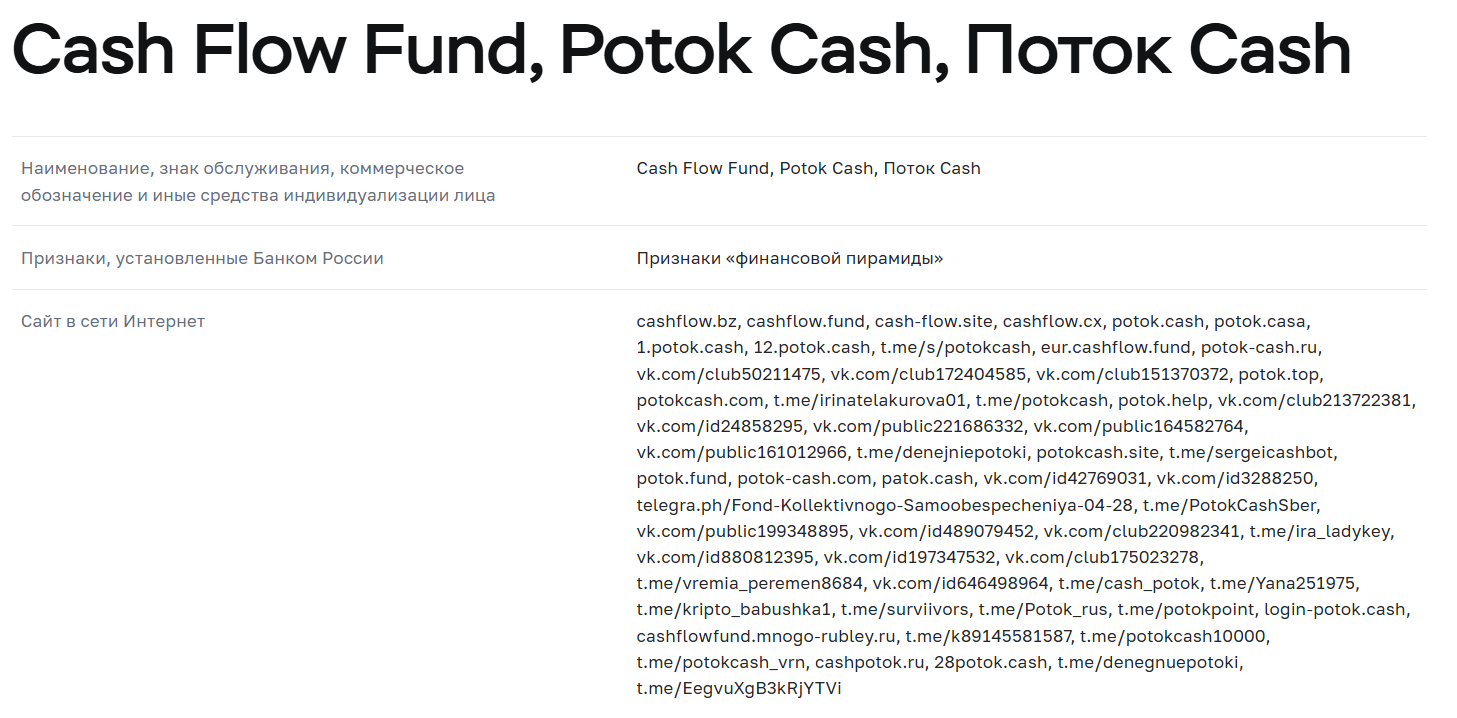Click the t.me/irinatelakurova01 address
This screenshot has height=718, width=1457.
click(x=870, y=400)
